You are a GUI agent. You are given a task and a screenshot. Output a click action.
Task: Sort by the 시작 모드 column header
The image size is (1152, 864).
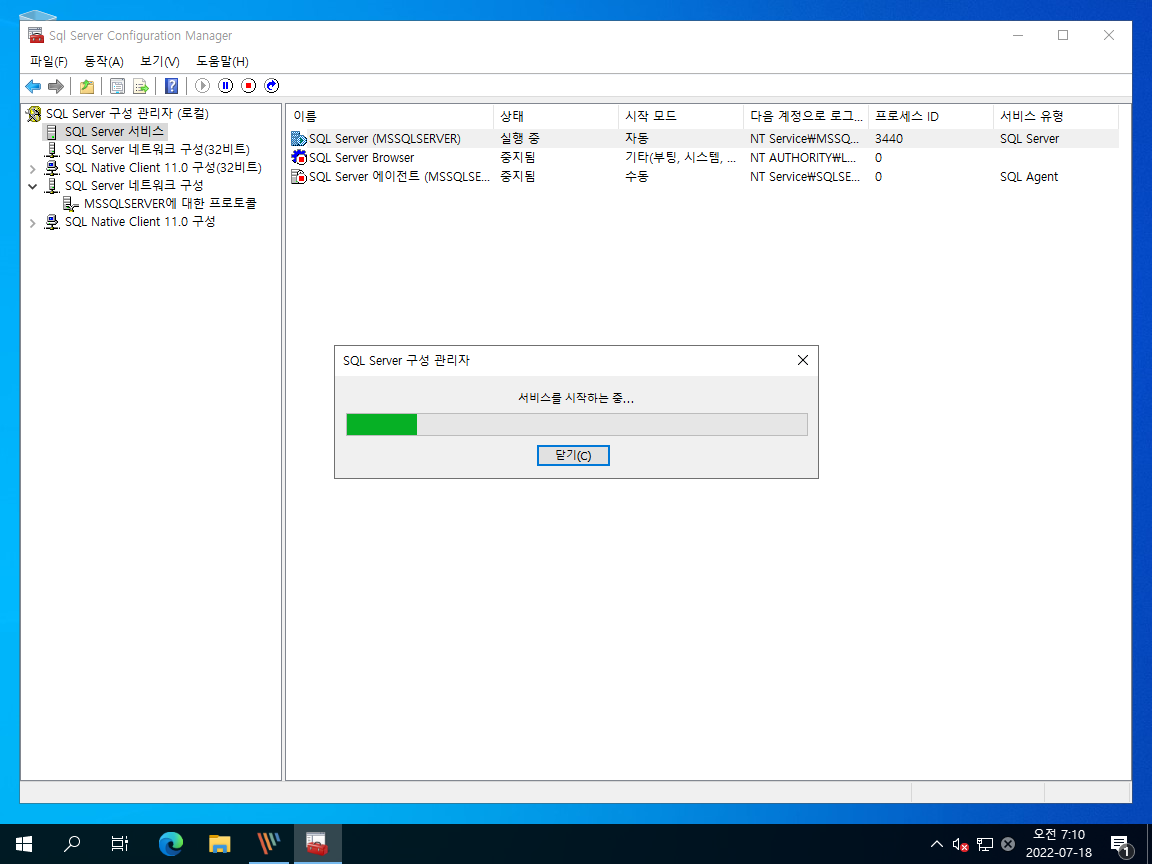click(681, 116)
